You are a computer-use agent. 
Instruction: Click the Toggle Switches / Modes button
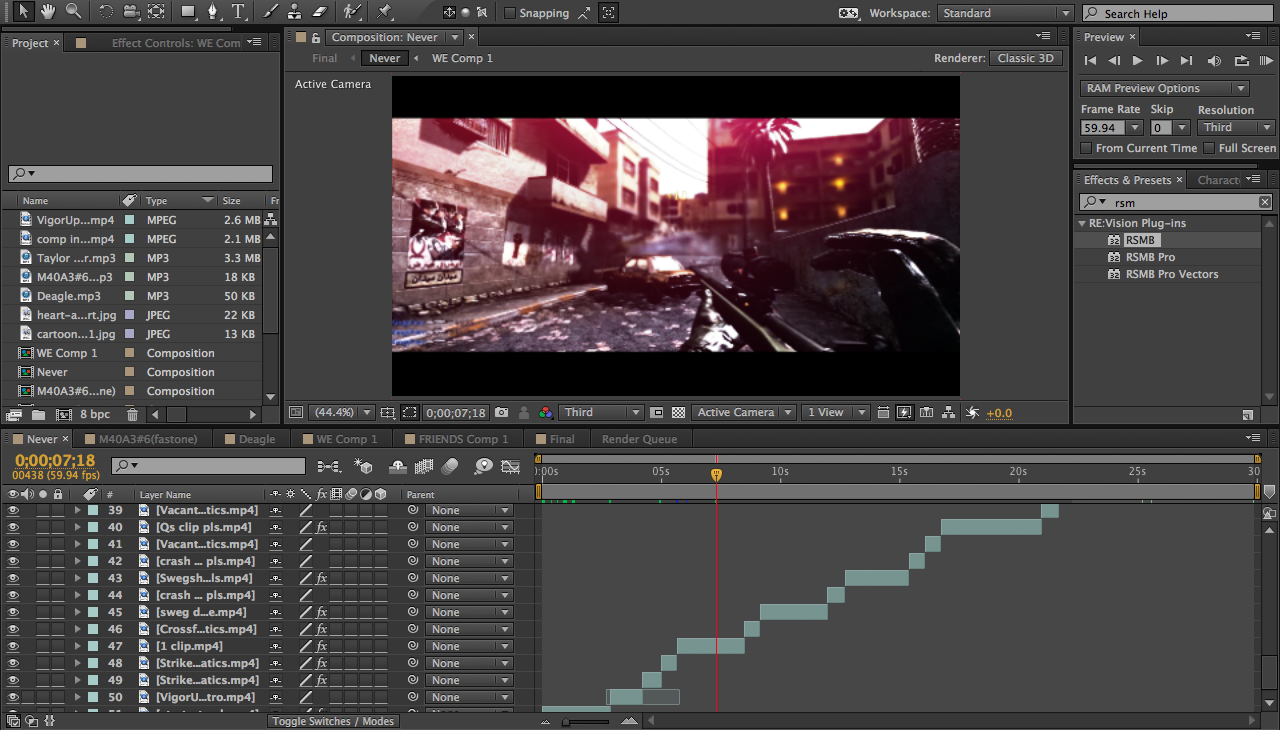tap(334, 721)
